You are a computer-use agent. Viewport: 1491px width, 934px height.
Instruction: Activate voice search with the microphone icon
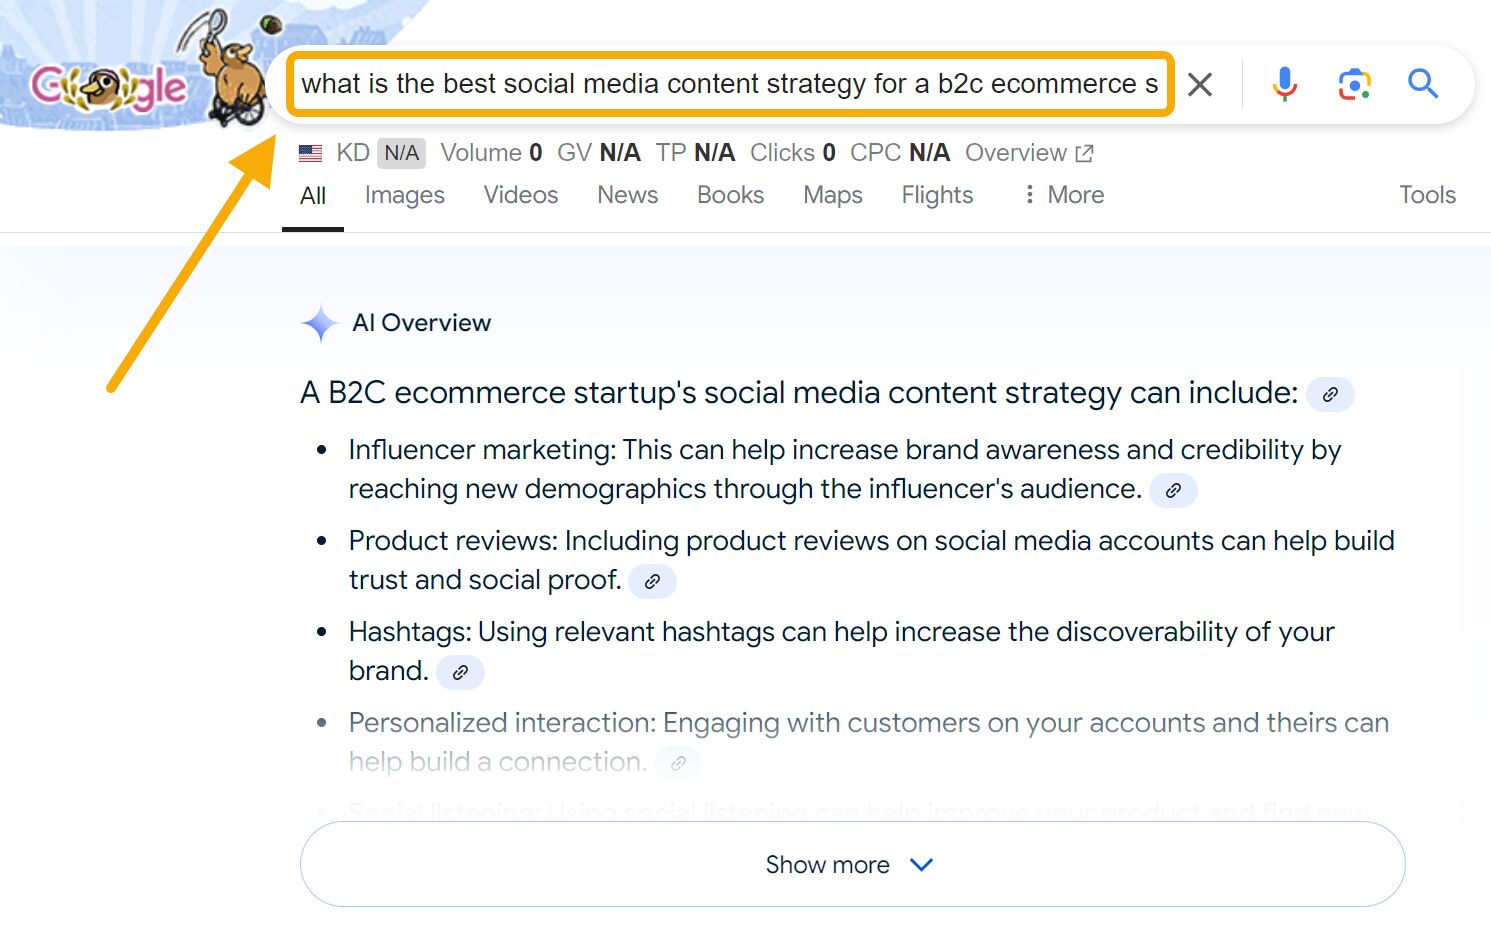pyautogui.click(x=1284, y=84)
